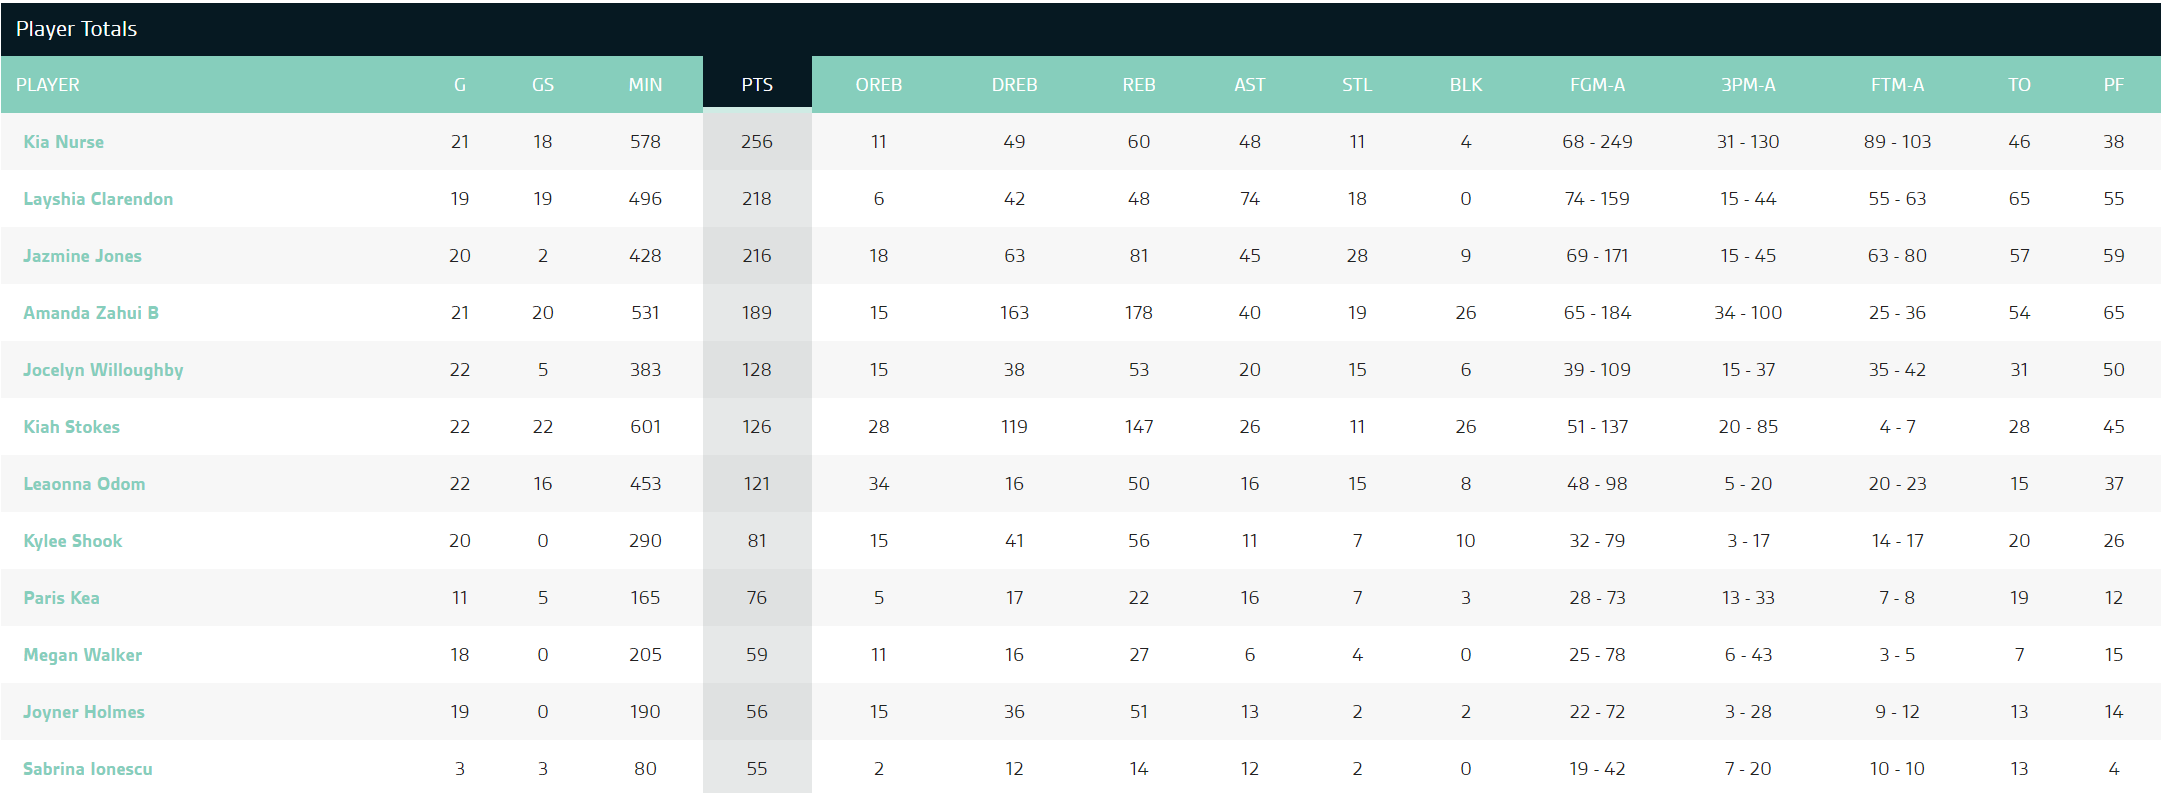Open Jocelyn Willoughby profile
This screenshot has height=793, width=2163.
click(x=103, y=370)
